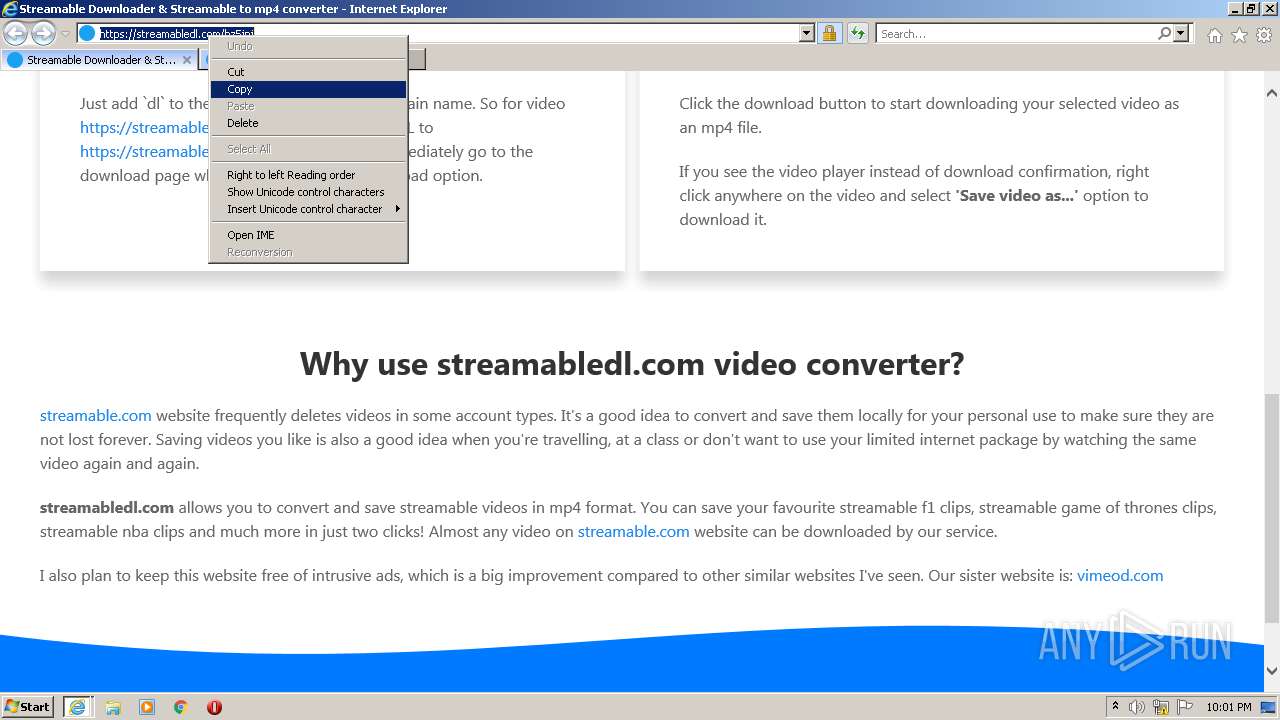Click the 'Why use streamabledl.com video converter?' heading
Image resolution: width=1280 pixels, height=720 pixels.
(632, 363)
